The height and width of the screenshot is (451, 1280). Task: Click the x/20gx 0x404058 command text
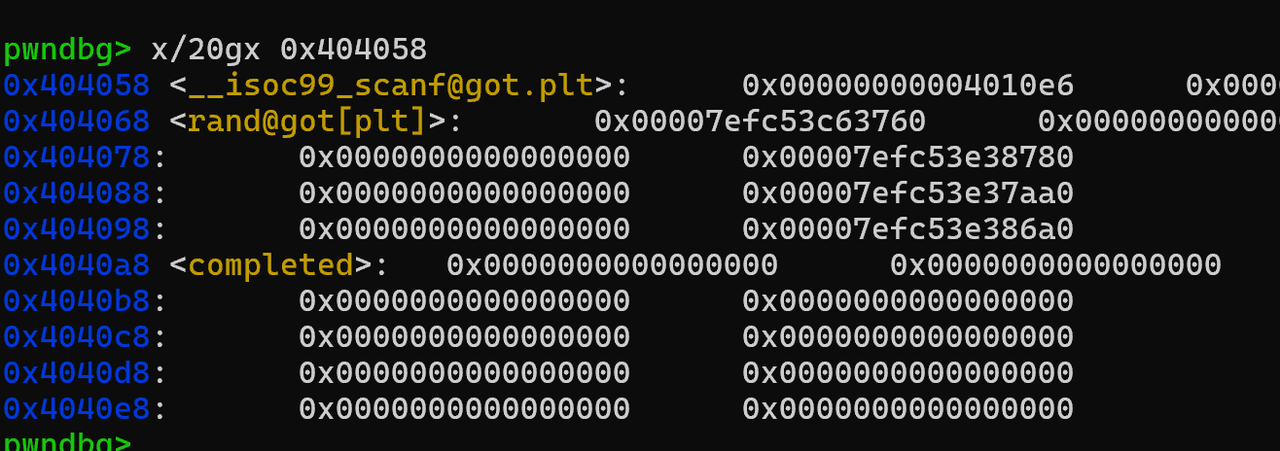click(289, 49)
